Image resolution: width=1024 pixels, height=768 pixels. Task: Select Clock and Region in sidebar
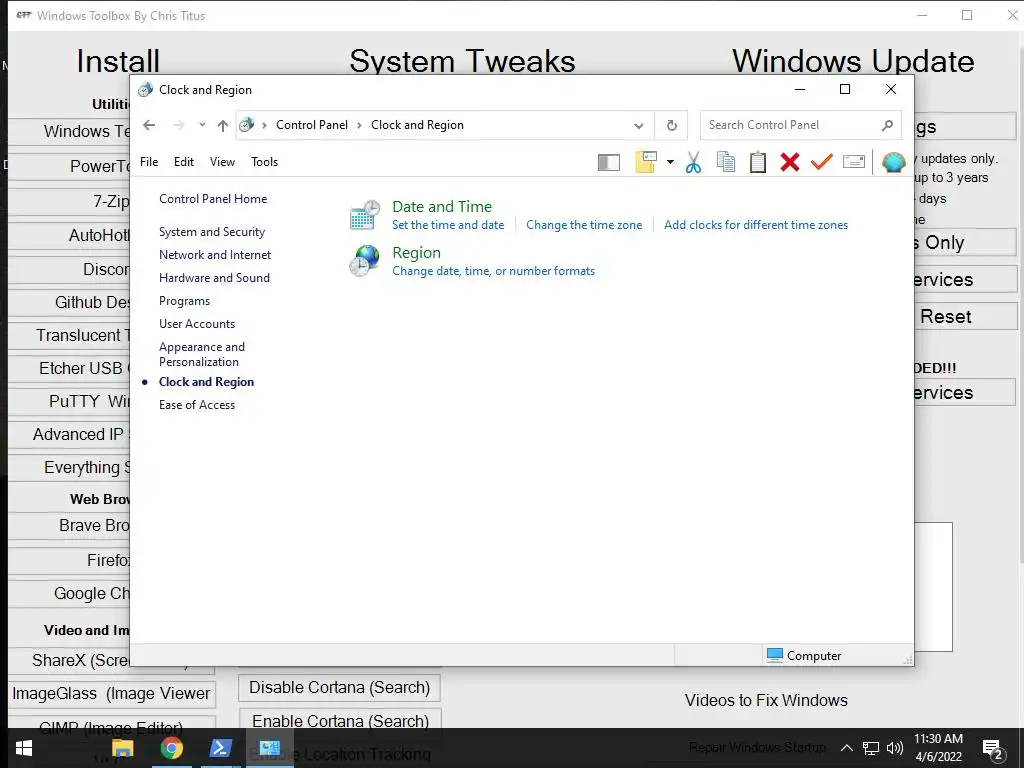pos(206,382)
